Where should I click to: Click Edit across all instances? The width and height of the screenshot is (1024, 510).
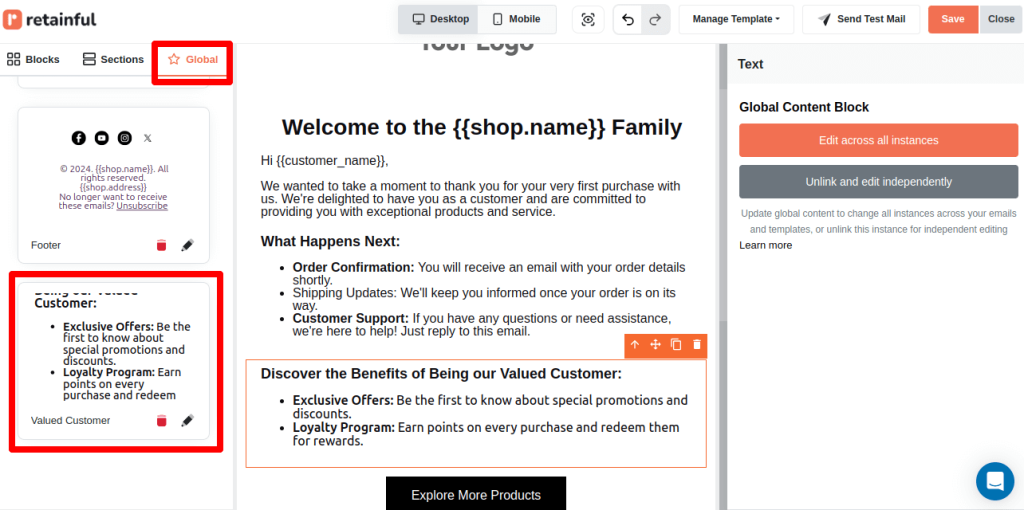[878, 140]
